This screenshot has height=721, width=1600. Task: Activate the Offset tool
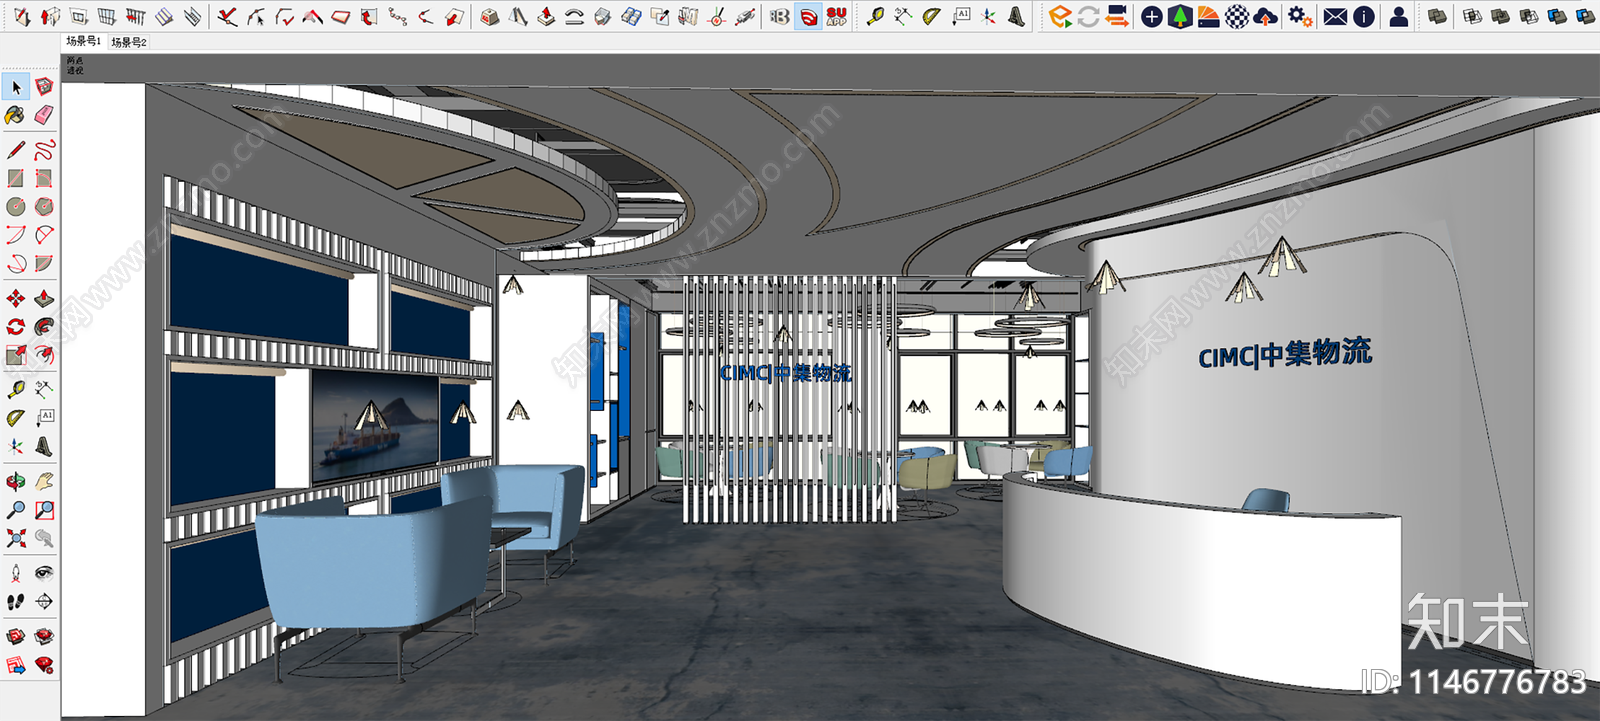[x=44, y=355]
